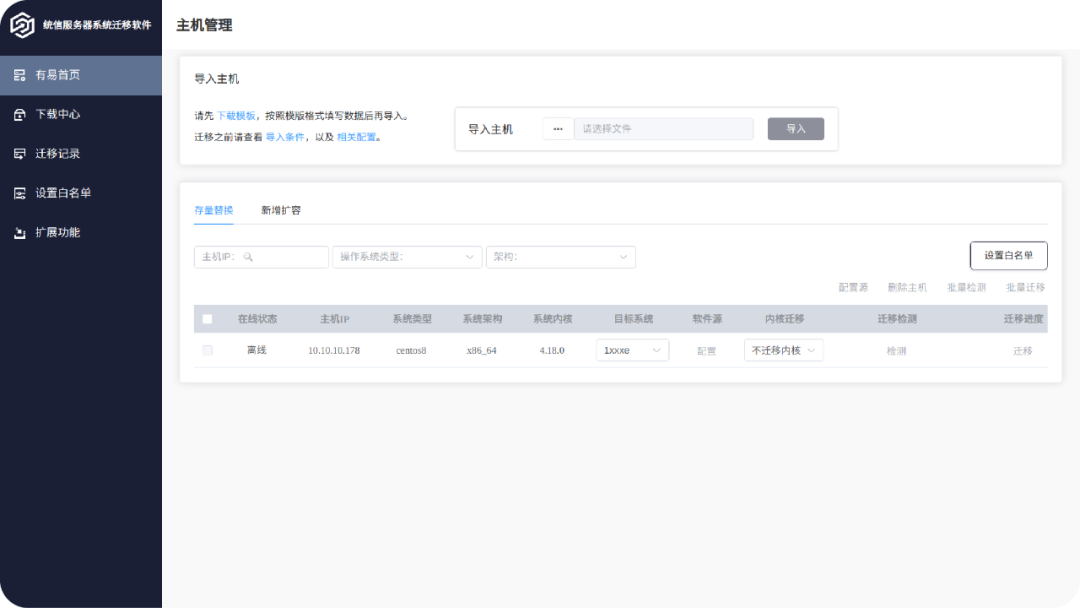Image resolution: width=1080 pixels, height=608 pixels.
Task: Click the 配置源 action
Action: tap(853, 287)
